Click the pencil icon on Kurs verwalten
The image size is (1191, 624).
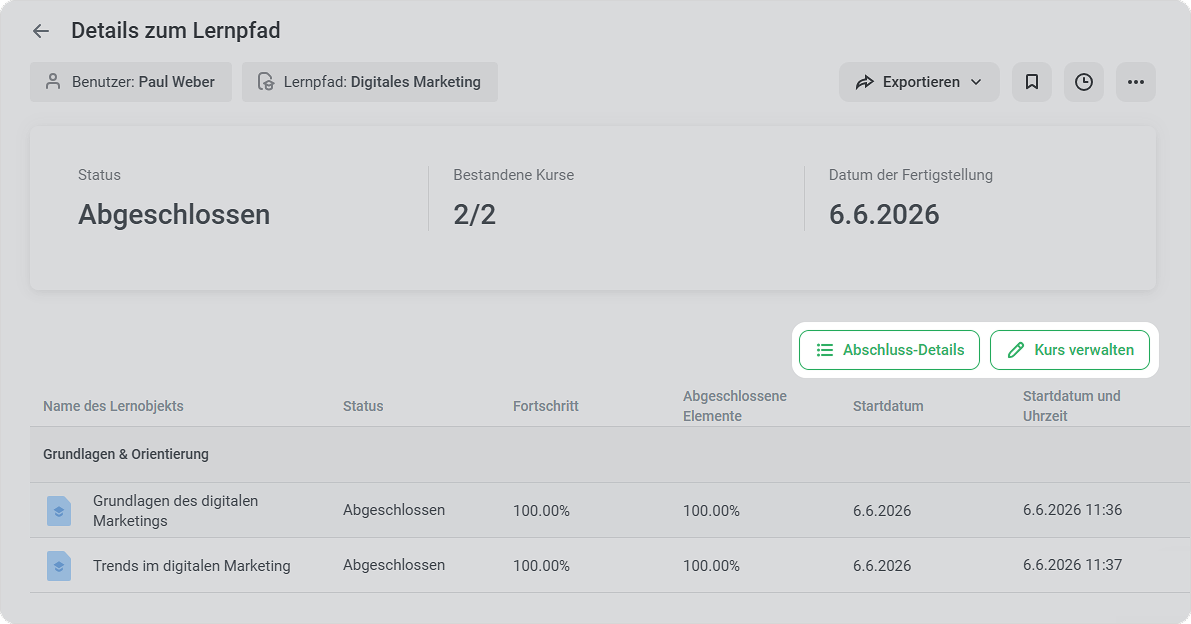click(x=1016, y=350)
